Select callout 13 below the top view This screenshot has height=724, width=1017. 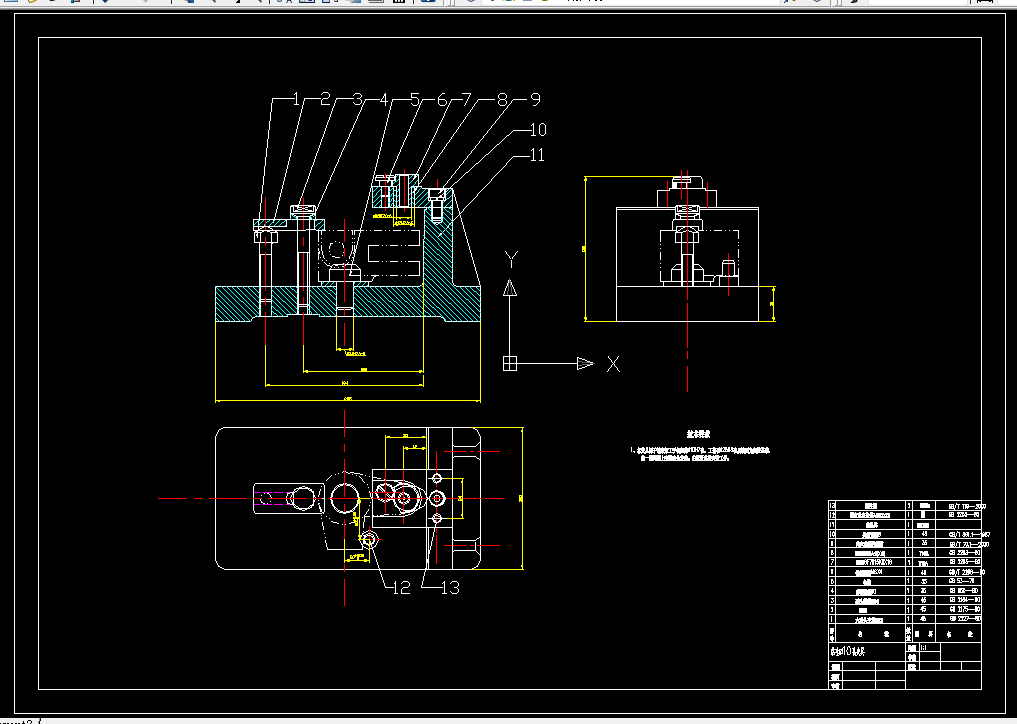pyautogui.click(x=449, y=588)
